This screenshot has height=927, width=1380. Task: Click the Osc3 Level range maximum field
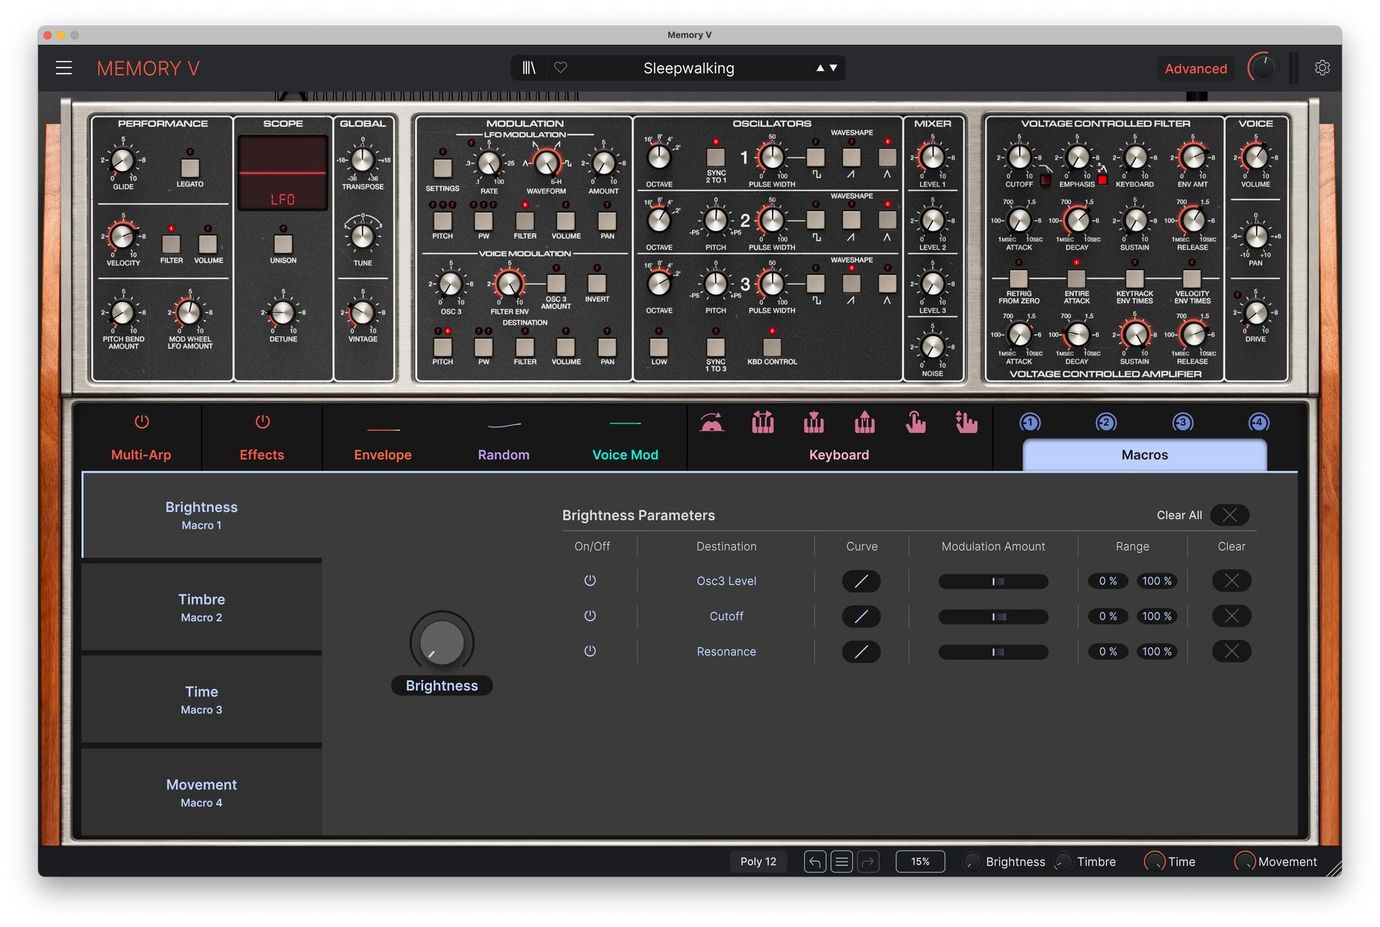tap(1157, 581)
